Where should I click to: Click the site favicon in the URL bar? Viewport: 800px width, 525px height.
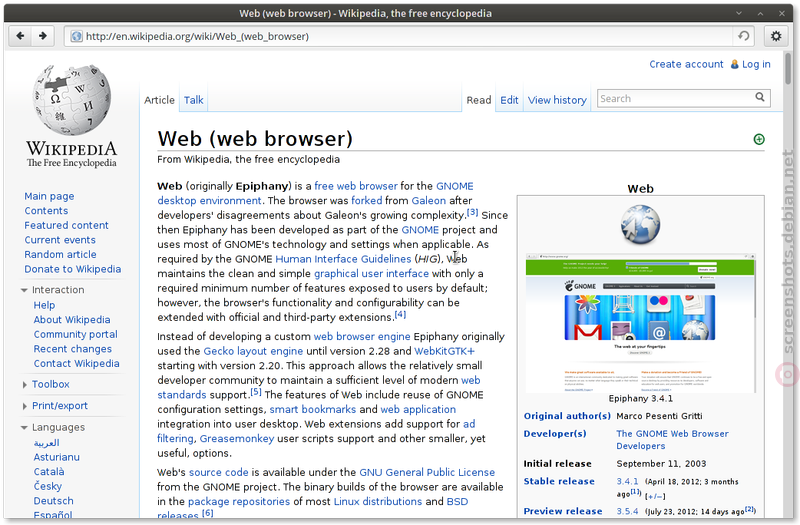click(x=77, y=36)
